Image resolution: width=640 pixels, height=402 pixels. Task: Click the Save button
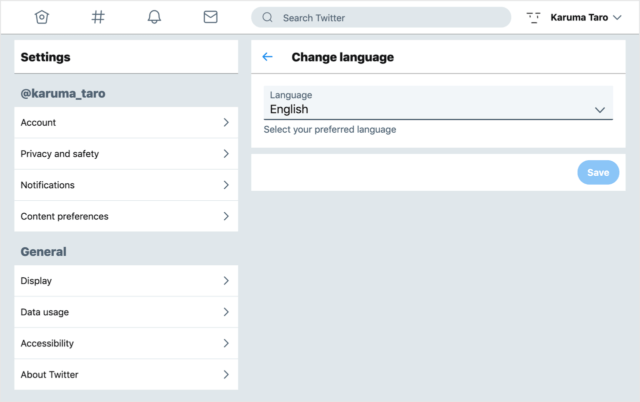pos(598,172)
